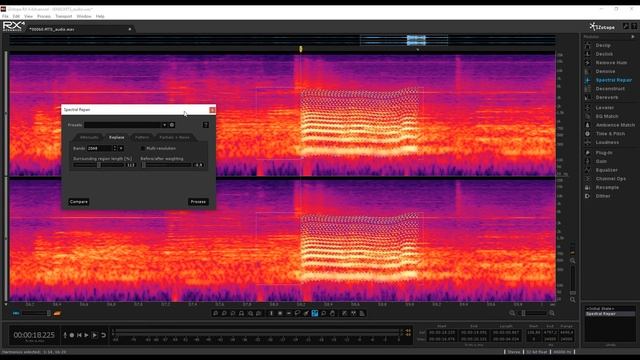Viewport: 640px width, 360px height.
Task: Open the Deconstruct module
Action: click(610, 89)
